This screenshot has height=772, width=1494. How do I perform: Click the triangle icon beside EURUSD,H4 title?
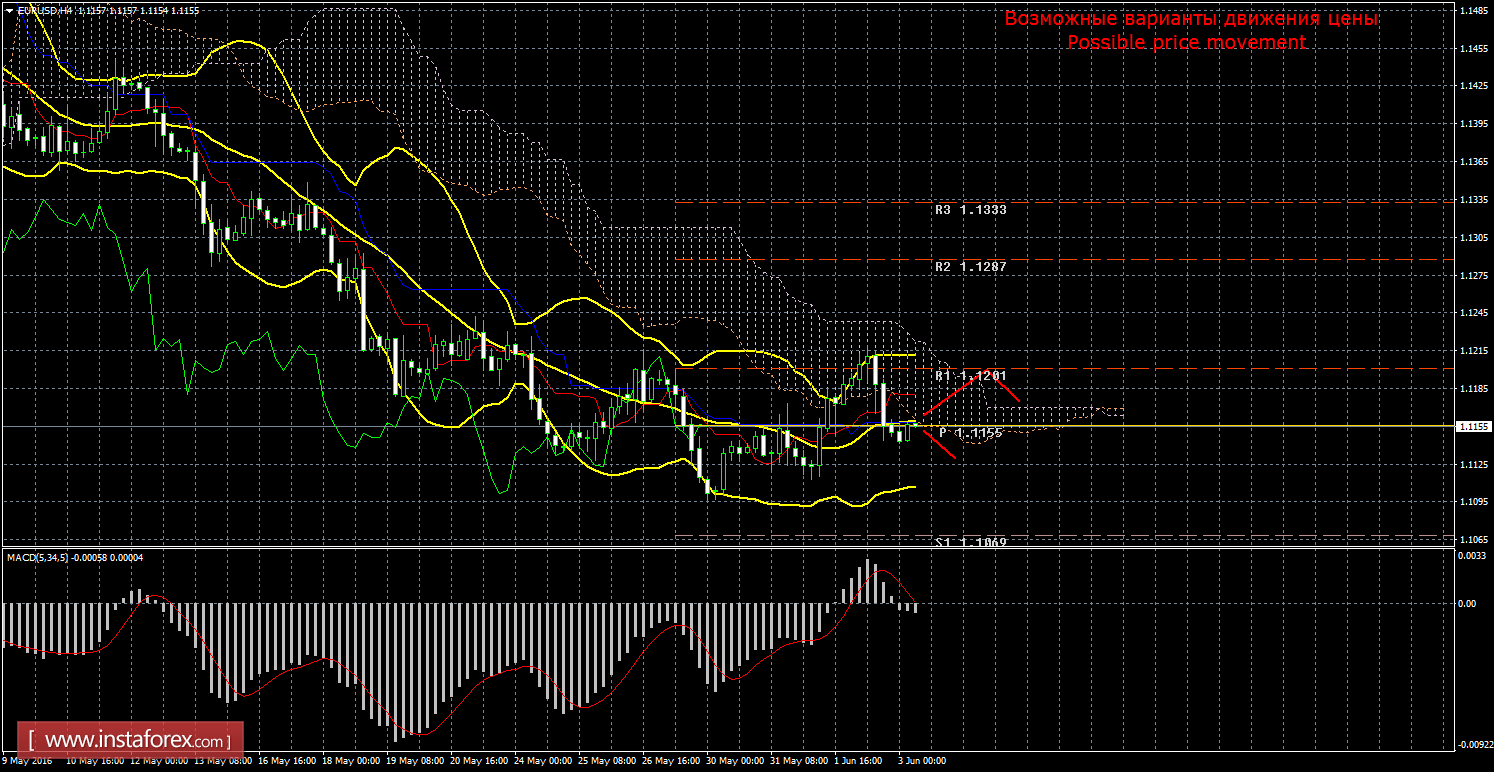(x=9, y=9)
